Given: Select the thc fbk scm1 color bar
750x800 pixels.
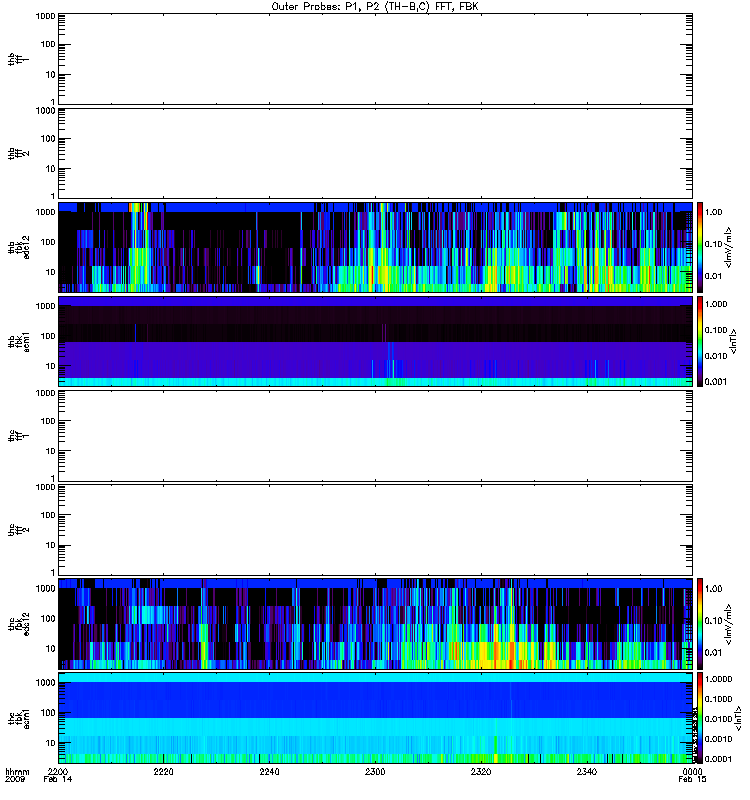Looking at the screenshot, I should (x=700, y=718).
